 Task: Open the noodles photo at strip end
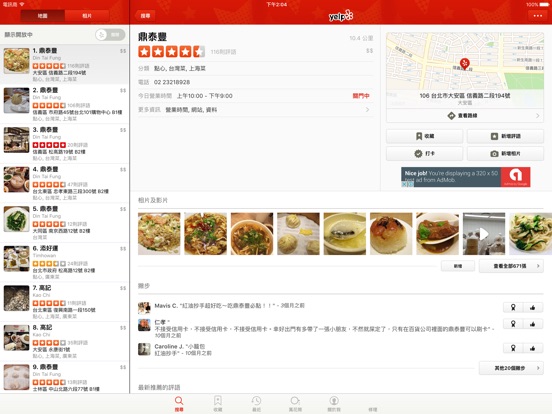coord(531,233)
